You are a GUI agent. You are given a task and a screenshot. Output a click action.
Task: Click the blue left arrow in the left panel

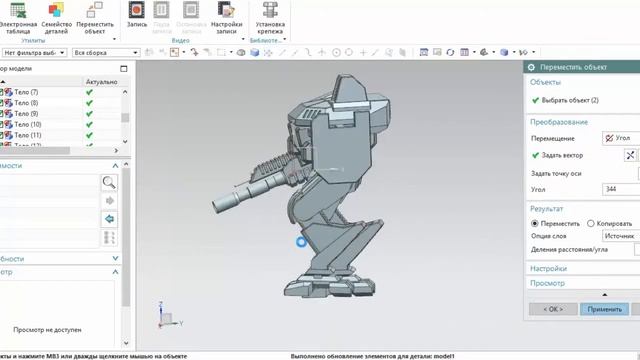(109, 219)
